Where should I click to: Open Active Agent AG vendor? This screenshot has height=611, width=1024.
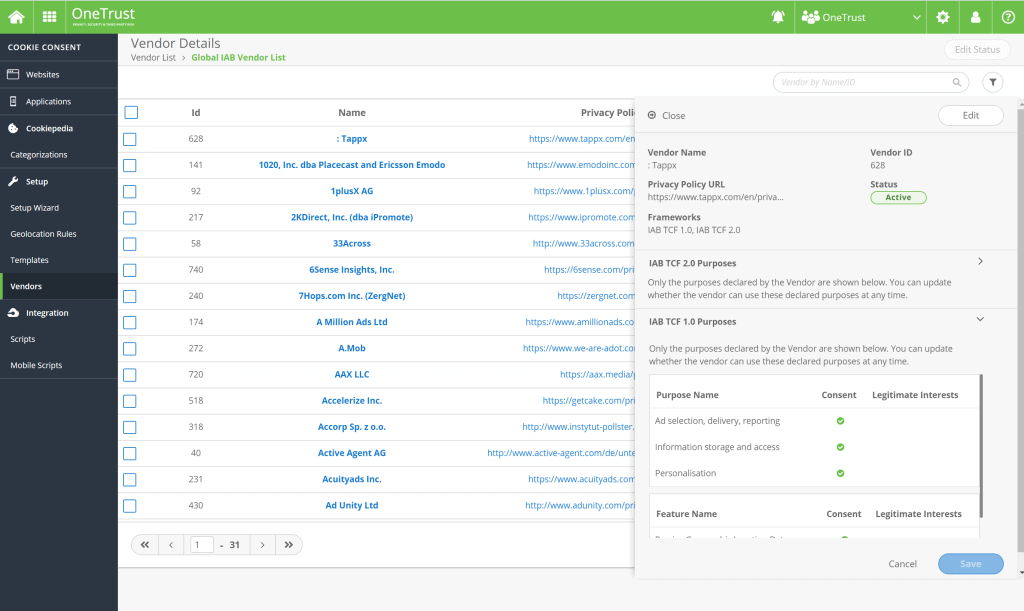[x=352, y=453]
